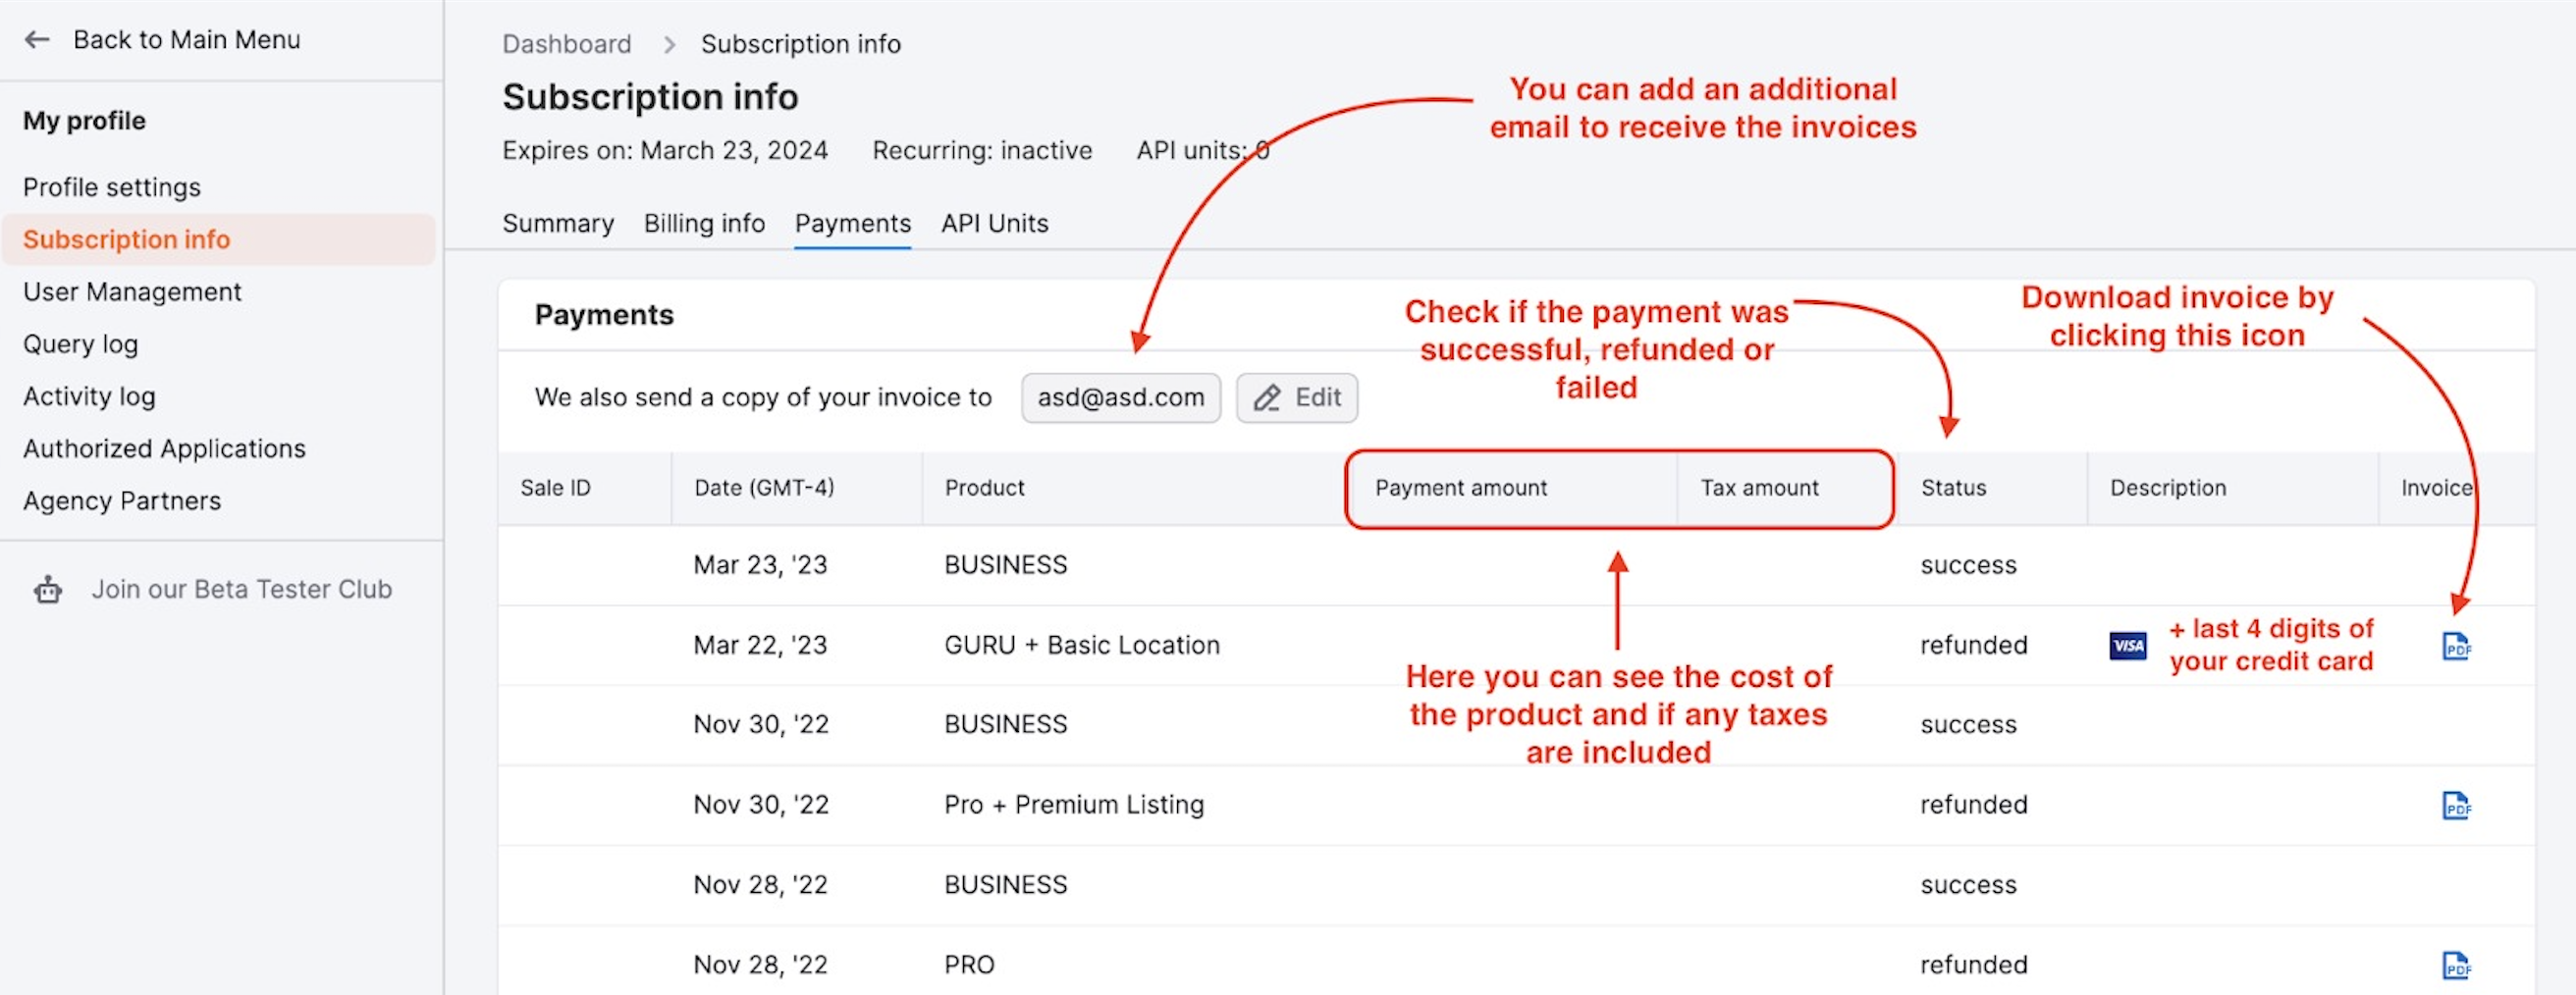Go to Dashboard via breadcrumb link
The height and width of the screenshot is (995, 2576).
tap(566, 45)
